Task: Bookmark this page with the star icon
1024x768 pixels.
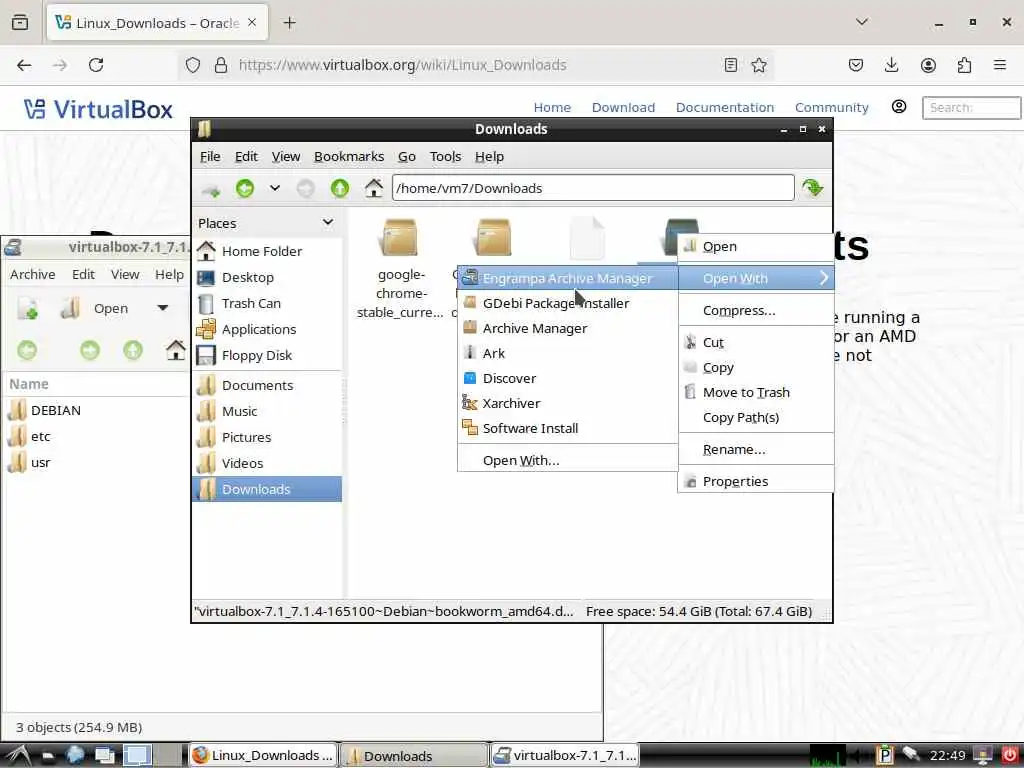Action: pyautogui.click(x=759, y=65)
